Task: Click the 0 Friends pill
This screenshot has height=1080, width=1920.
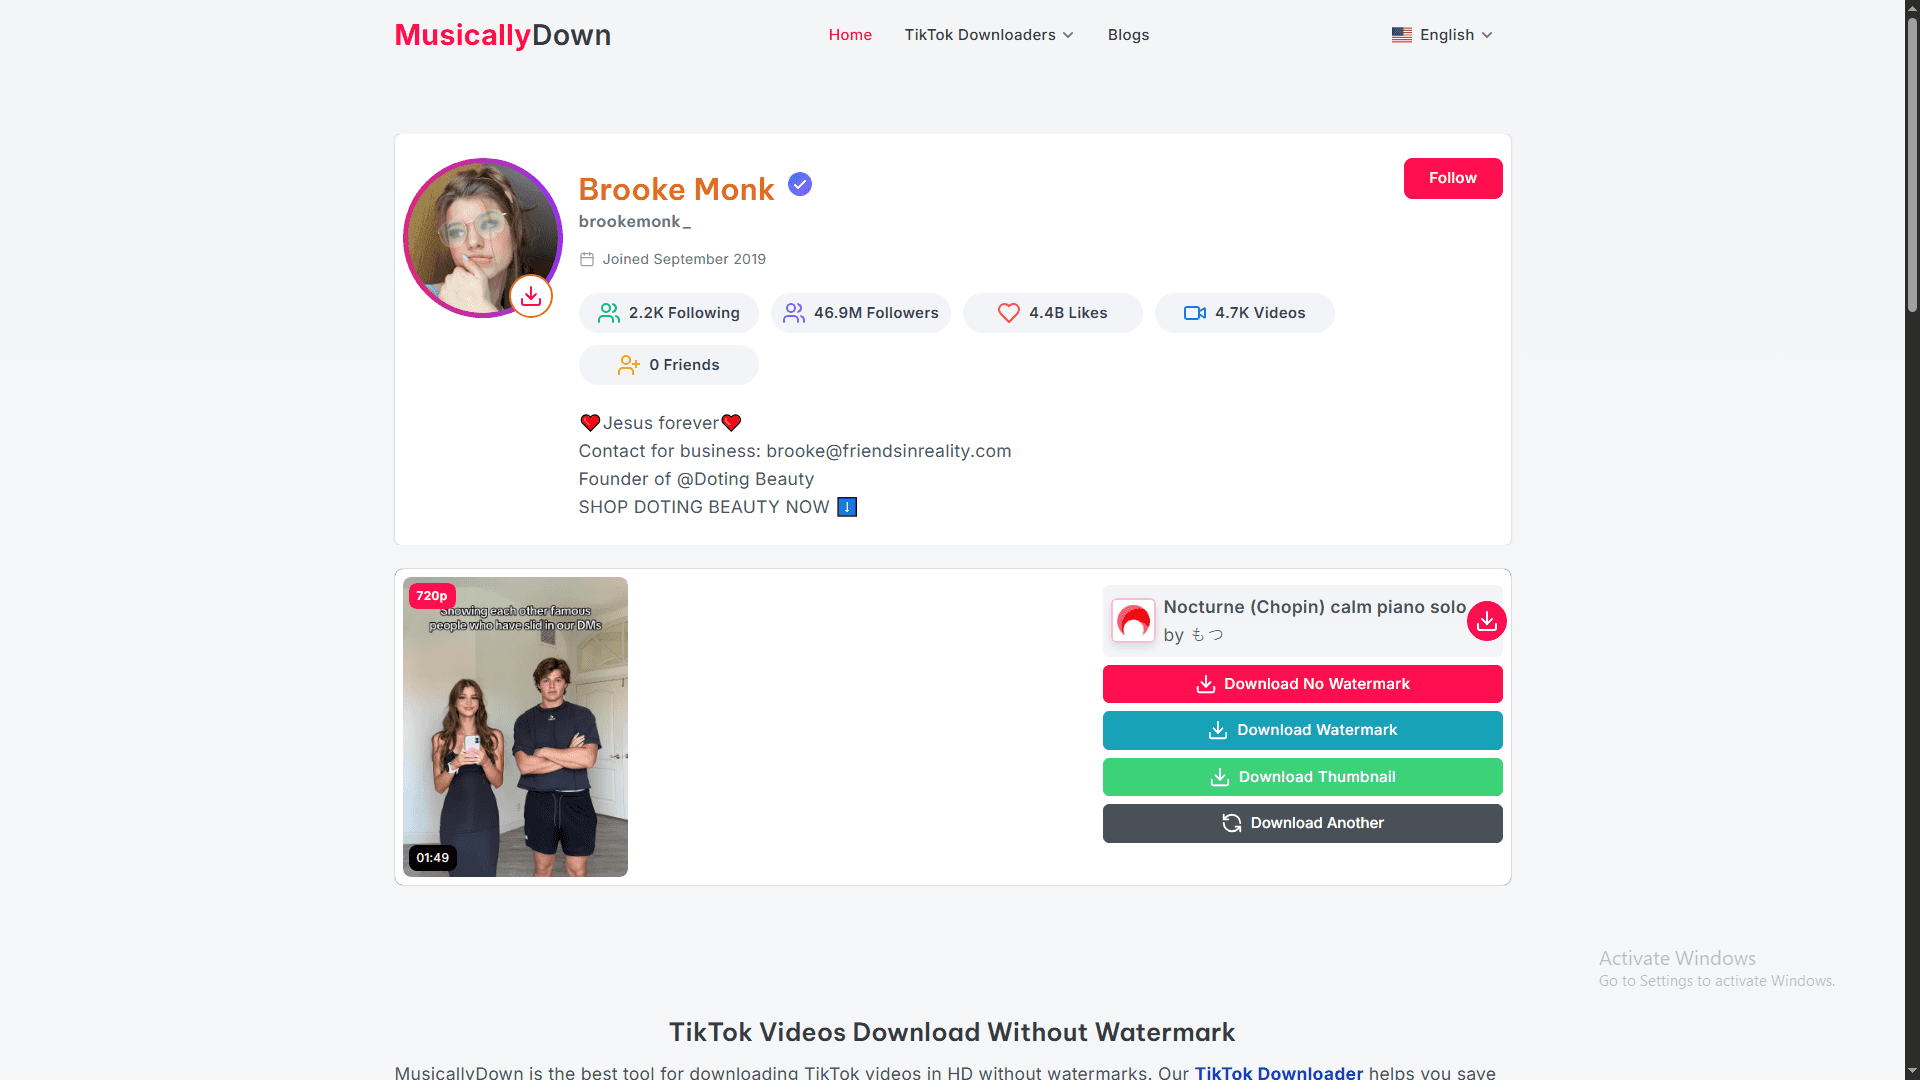Action: [668, 365]
